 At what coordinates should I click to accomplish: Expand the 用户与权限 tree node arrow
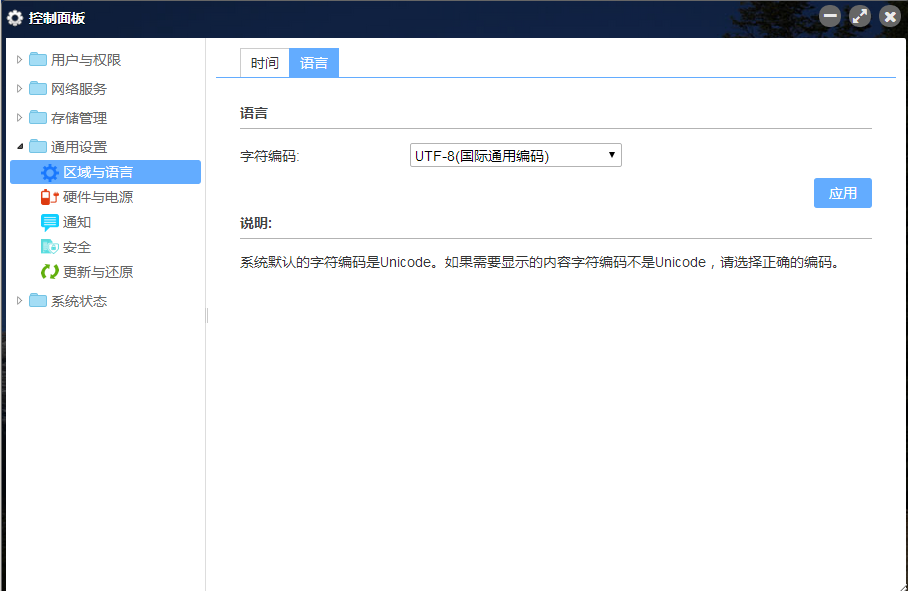19,60
